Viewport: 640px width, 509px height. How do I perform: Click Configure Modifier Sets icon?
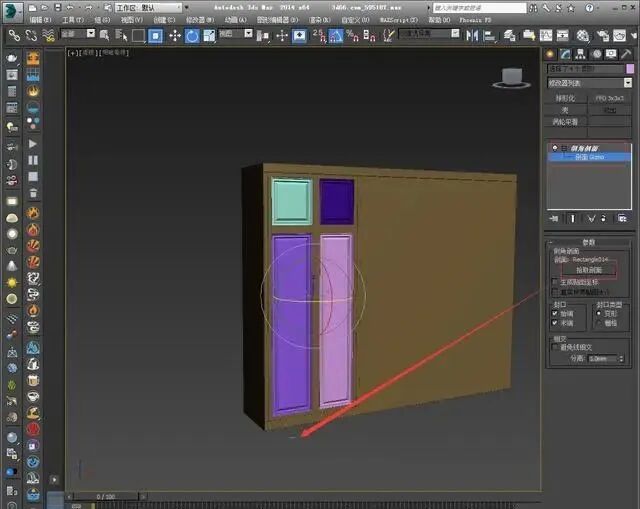pyautogui.click(x=622, y=219)
